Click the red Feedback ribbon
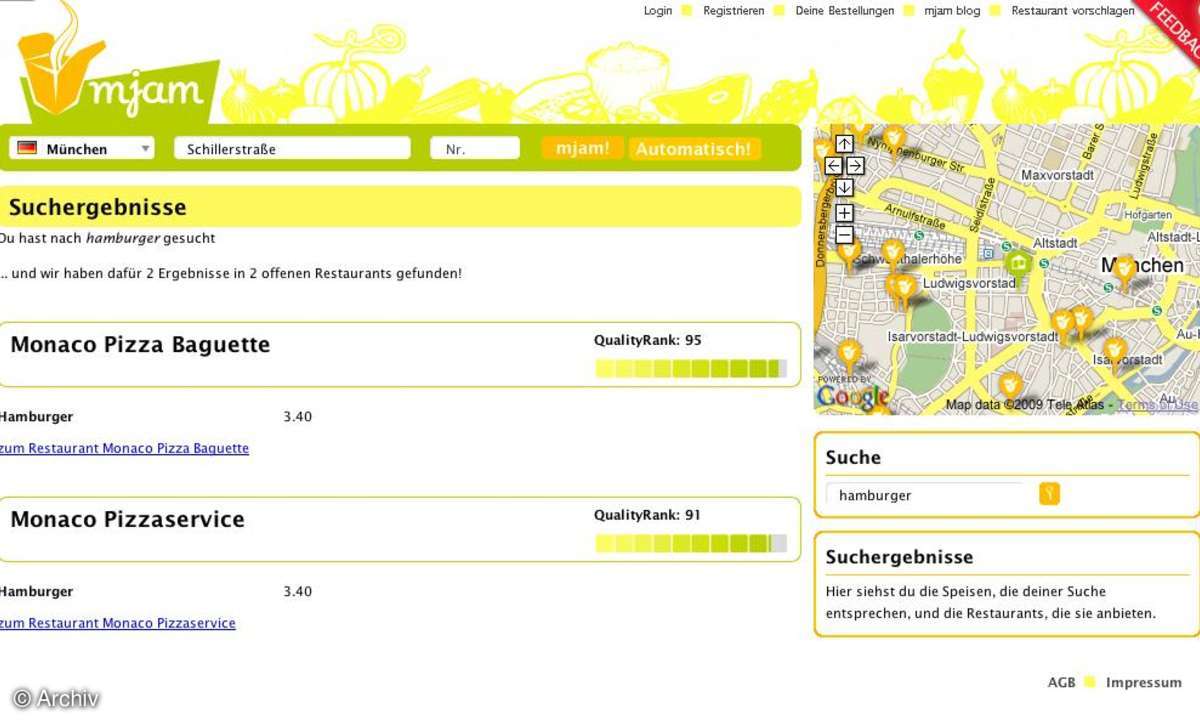This screenshot has height=720, width=1200. click(x=1172, y=26)
